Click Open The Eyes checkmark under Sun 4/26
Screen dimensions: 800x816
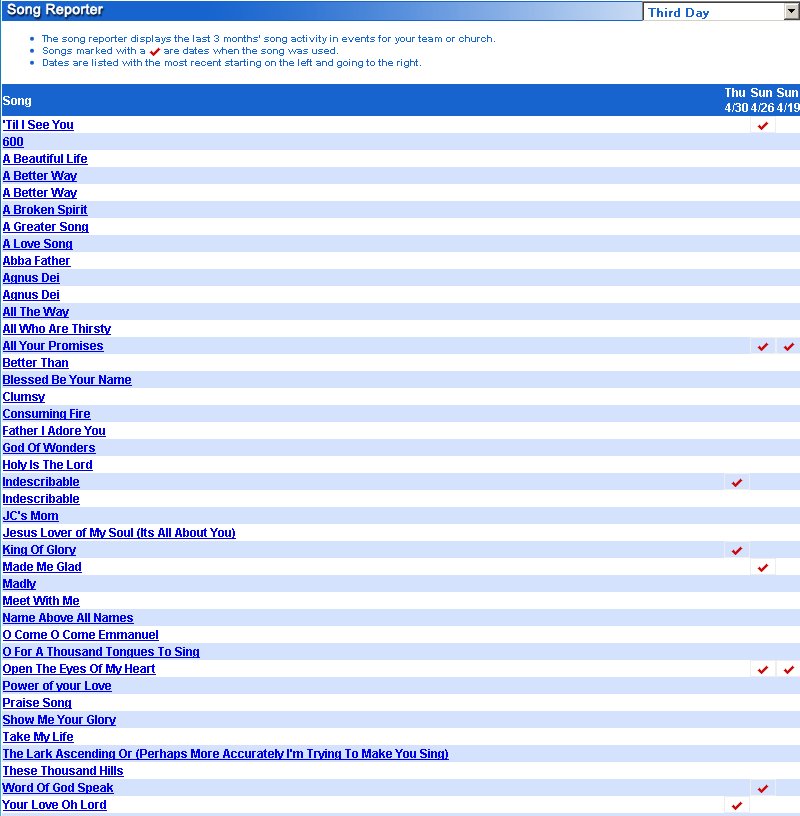[x=763, y=670]
